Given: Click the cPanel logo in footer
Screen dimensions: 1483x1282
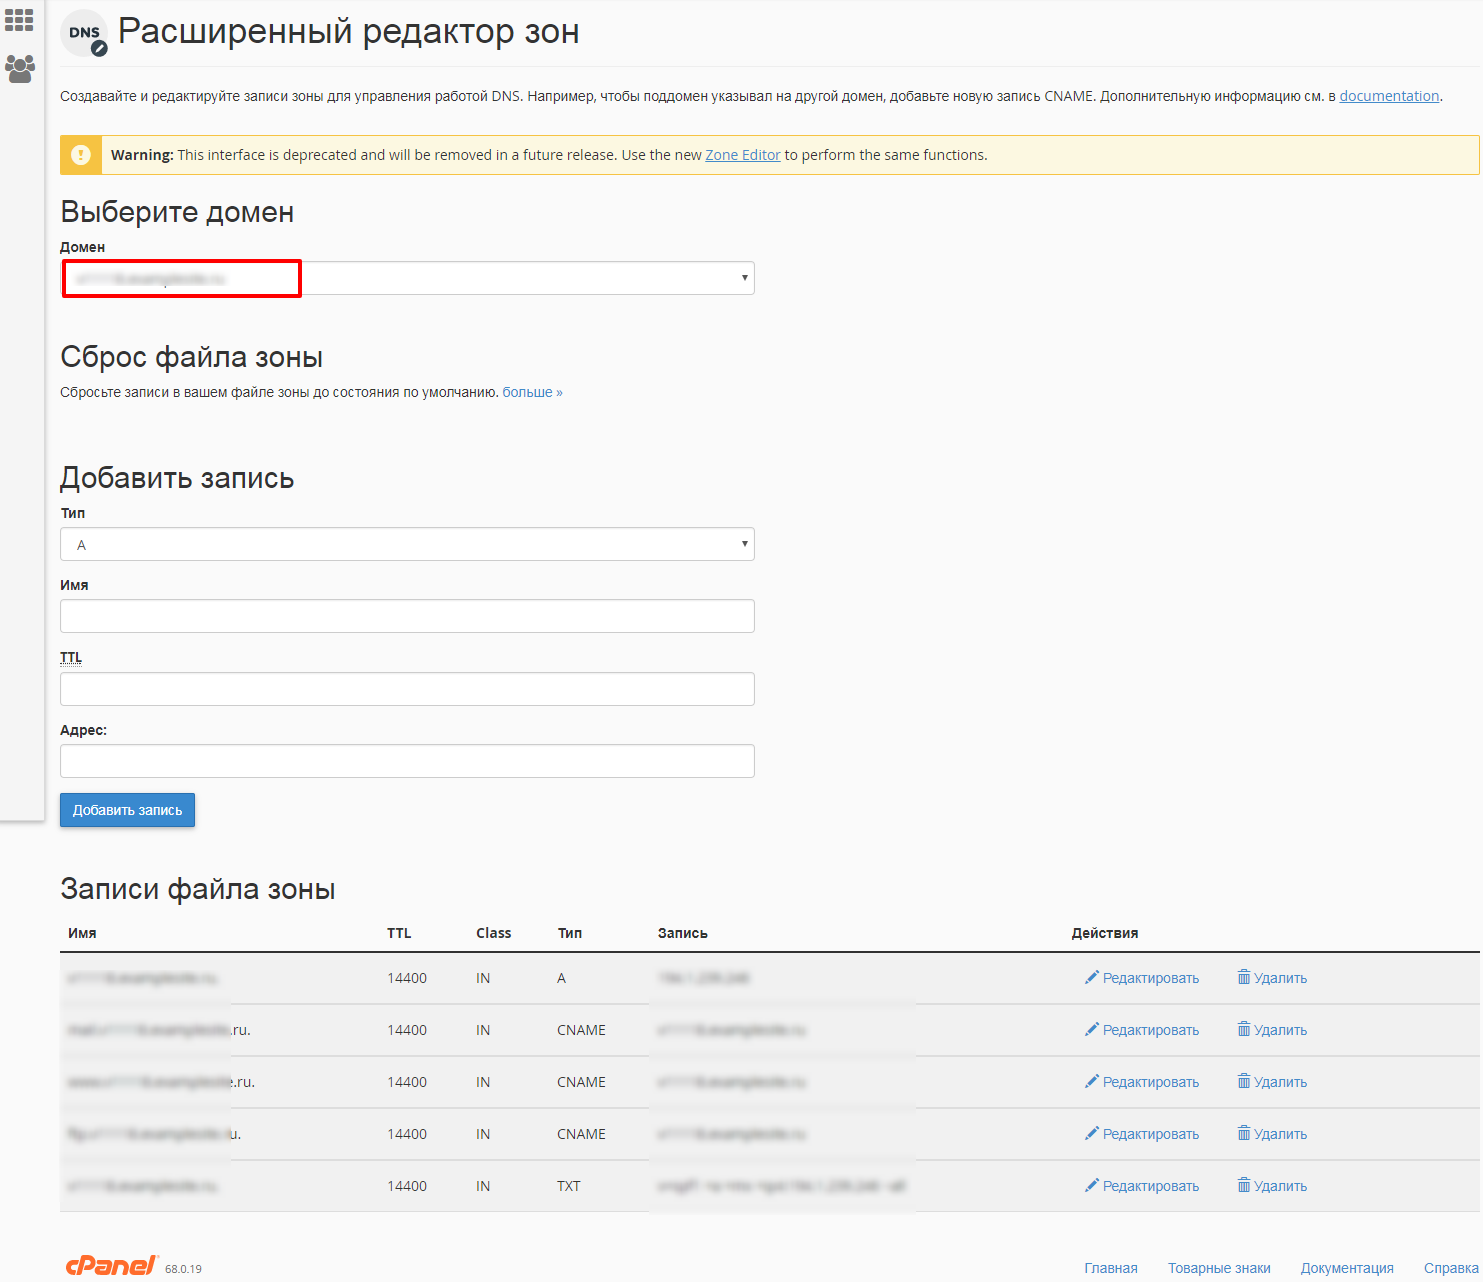Looking at the screenshot, I should [111, 1266].
